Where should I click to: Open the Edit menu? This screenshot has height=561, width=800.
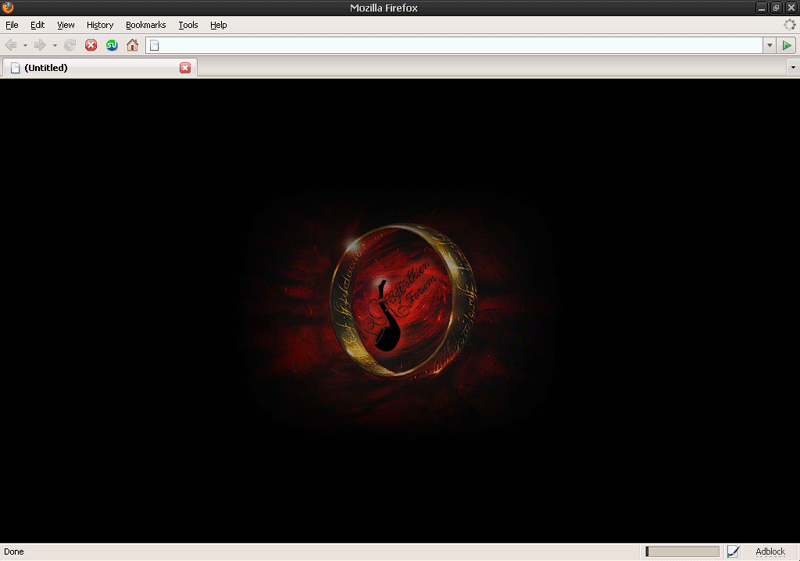pyautogui.click(x=37, y=25)
